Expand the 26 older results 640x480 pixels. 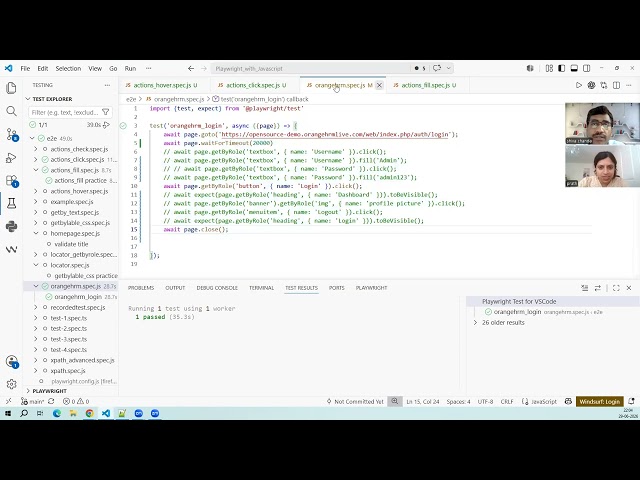pos(475,322)
